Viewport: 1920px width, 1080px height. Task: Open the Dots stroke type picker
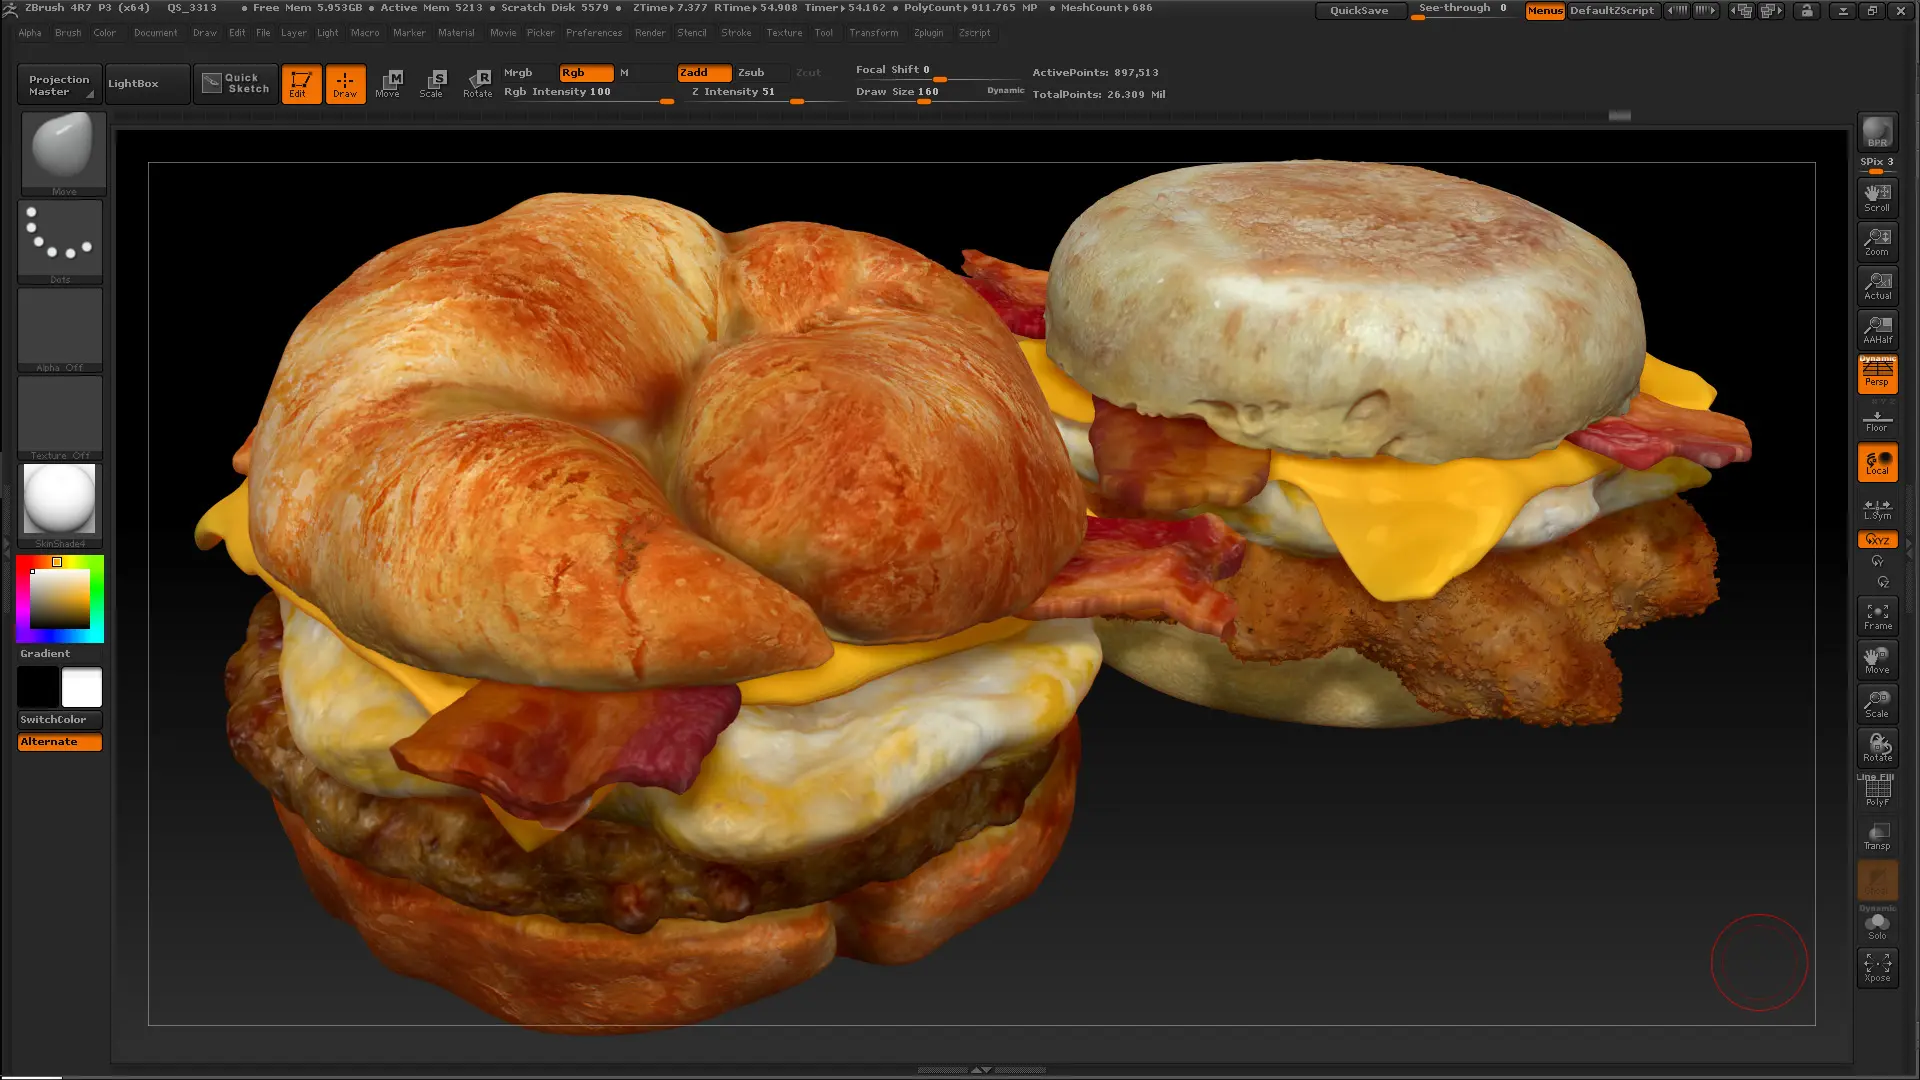click(x=60, y=241)
